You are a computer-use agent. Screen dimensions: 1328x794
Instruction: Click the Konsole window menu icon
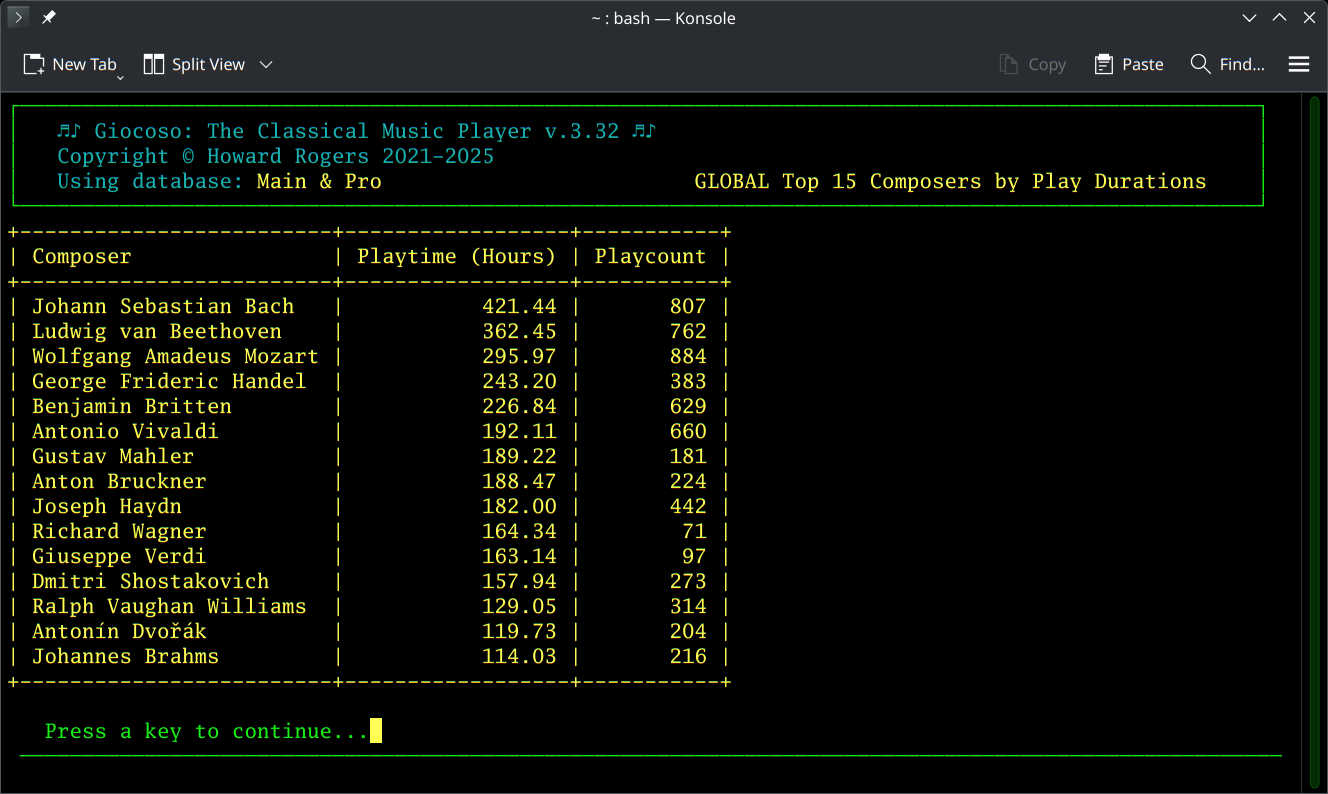18,18
